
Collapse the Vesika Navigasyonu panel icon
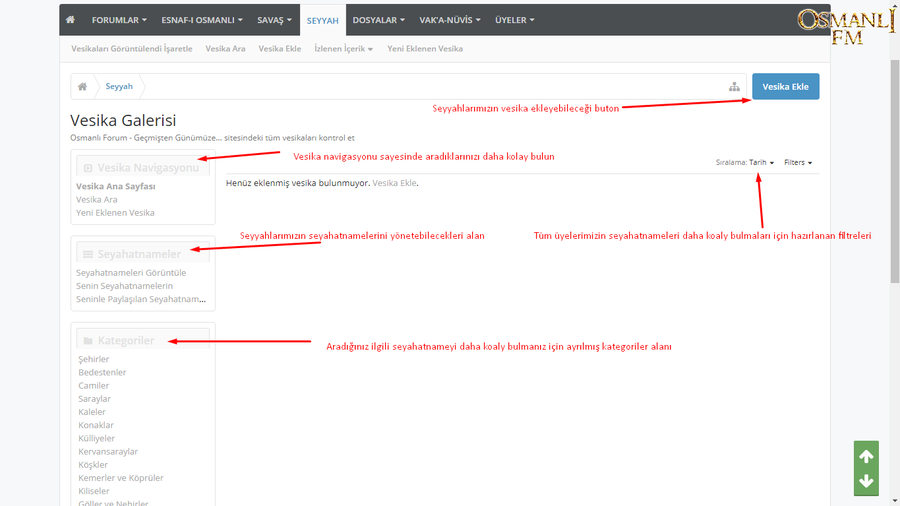pos(88,168)
